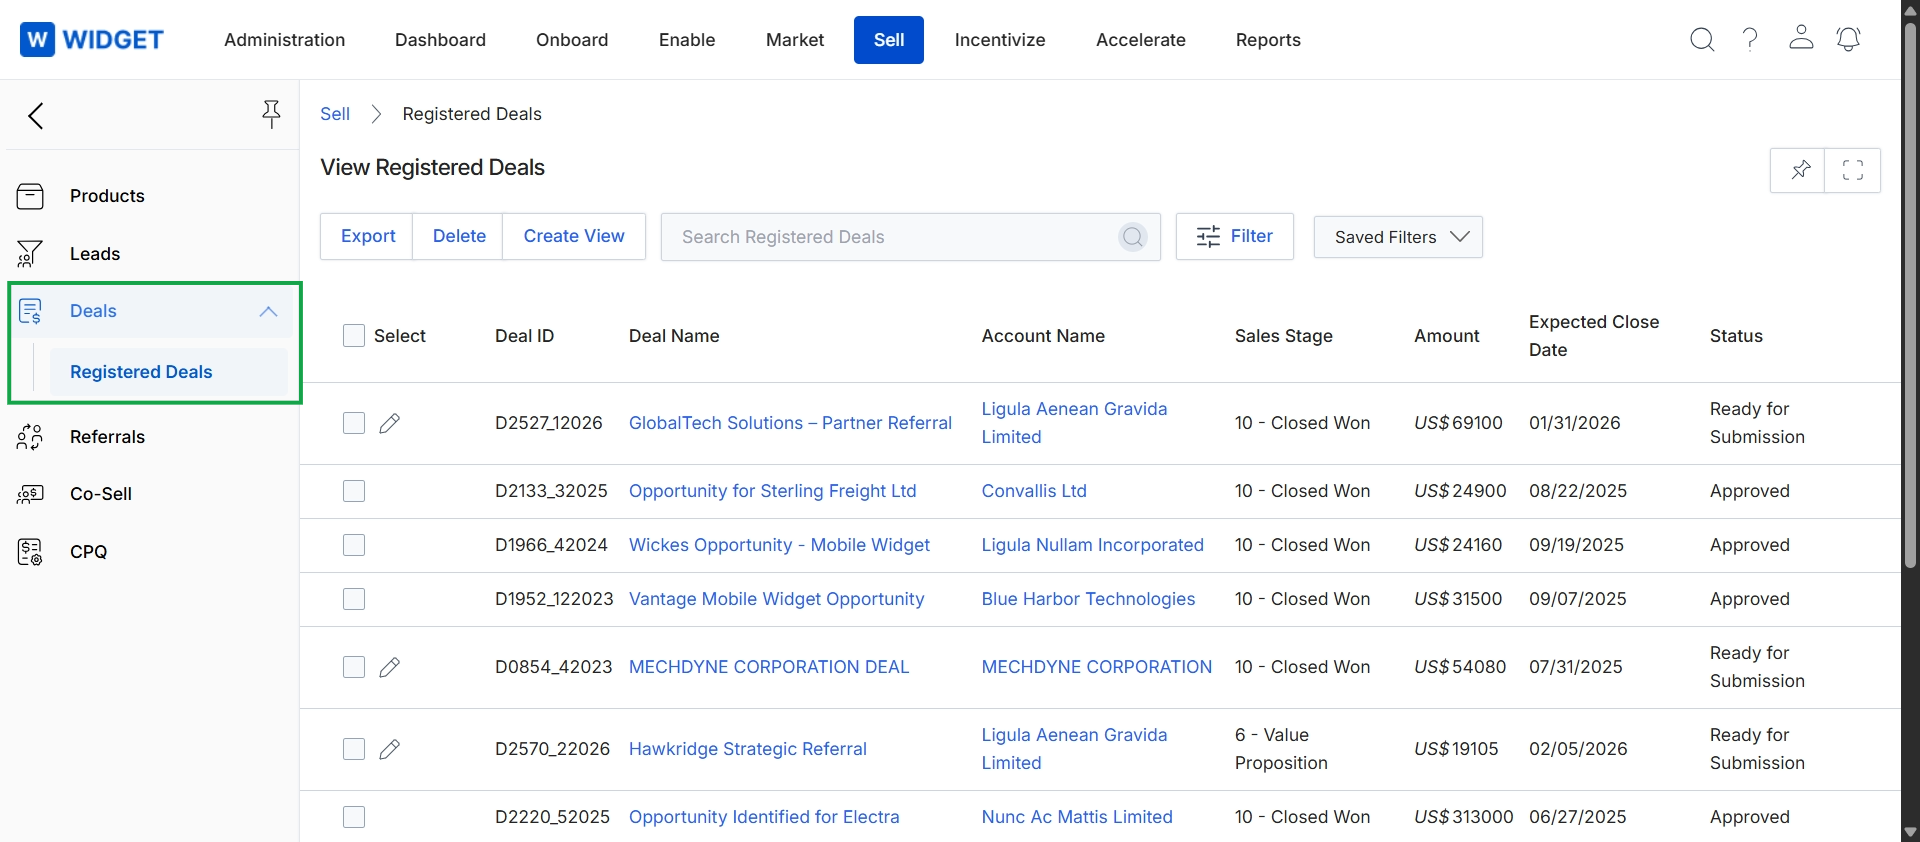The width and height of the screenshot is (1920, 842).
Task: Click the Expected Close Date header
Action: pos(1594,336)
